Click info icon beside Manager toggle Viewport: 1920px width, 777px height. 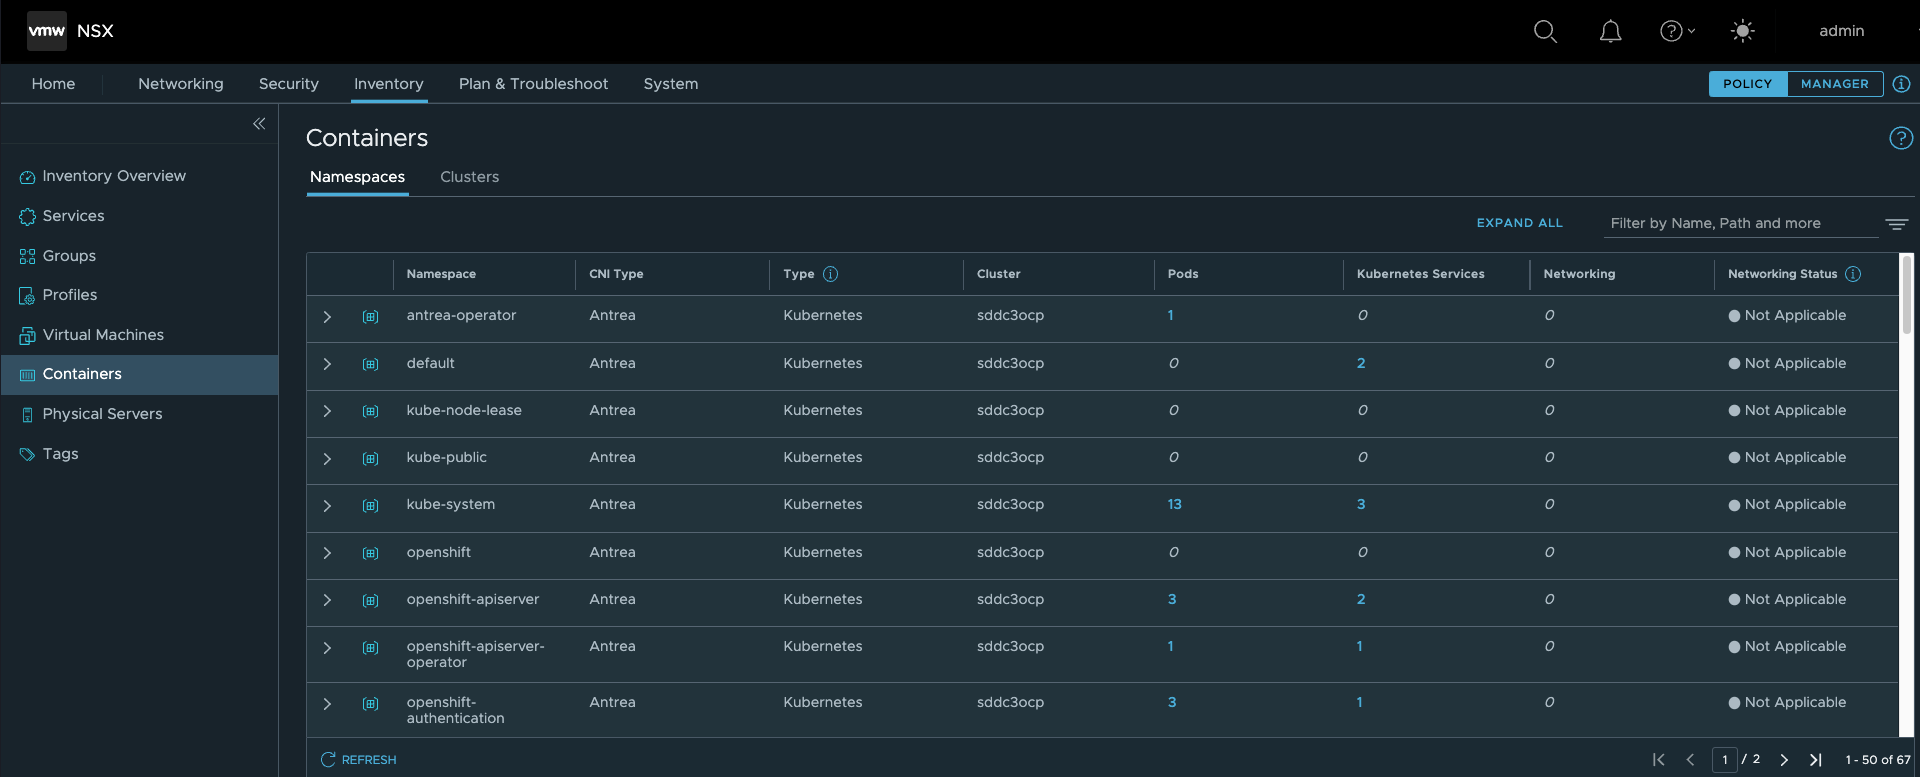pyautogui.click(x=1901, y=84)
